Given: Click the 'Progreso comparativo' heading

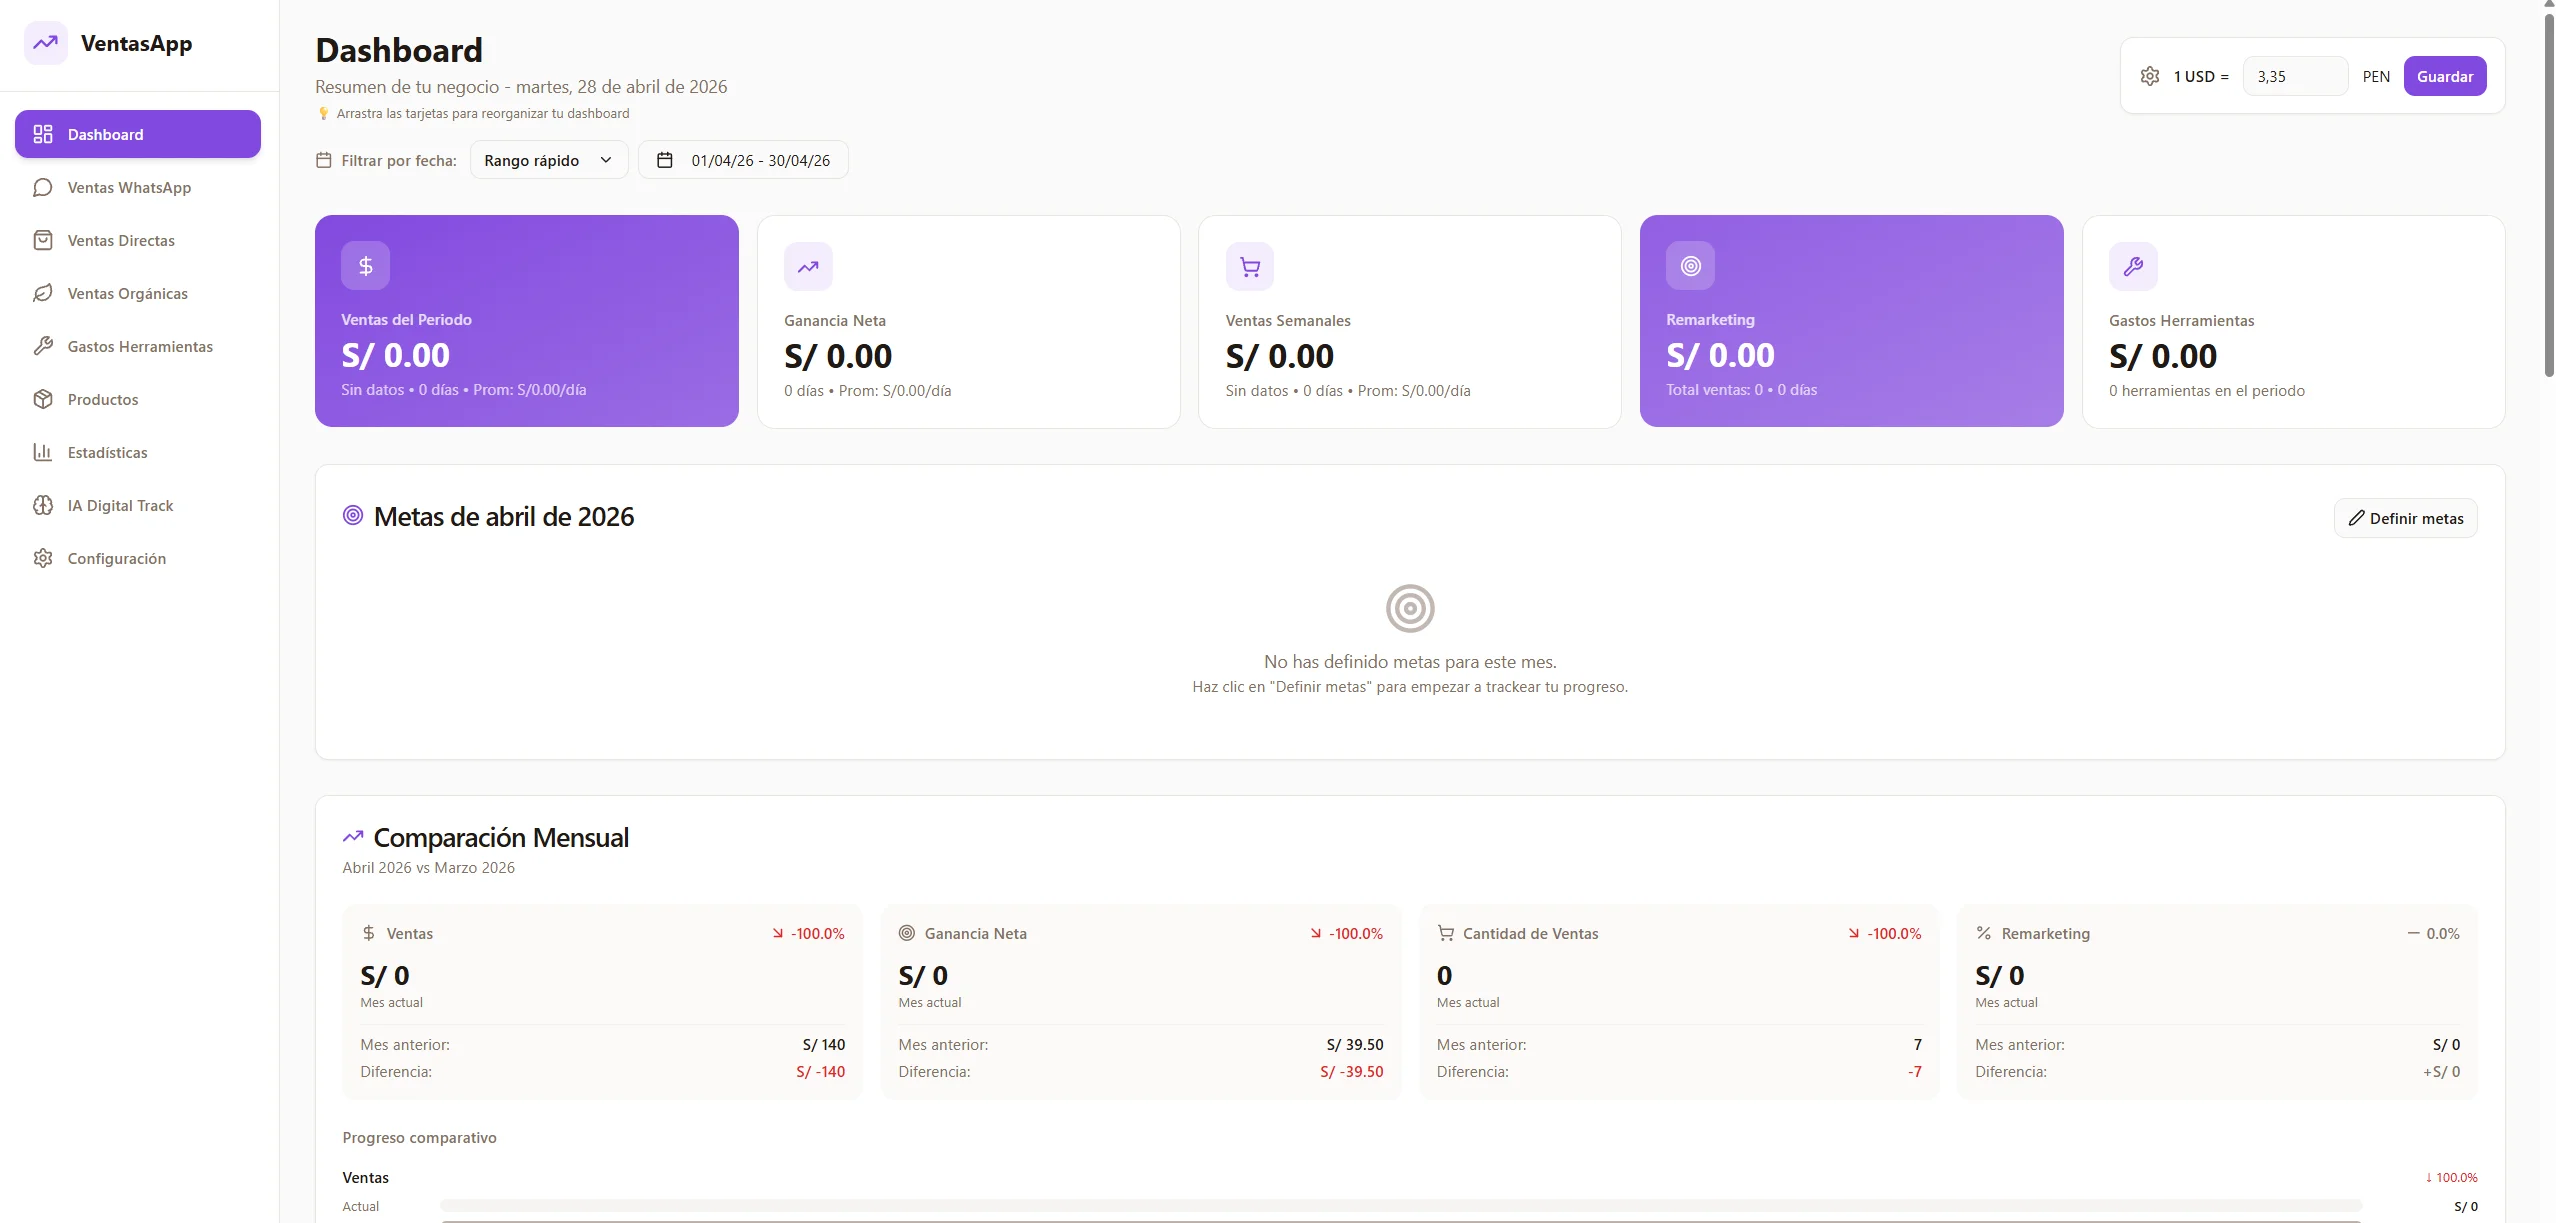Looking at the screenshot, I should click(x=420, y=1137).
